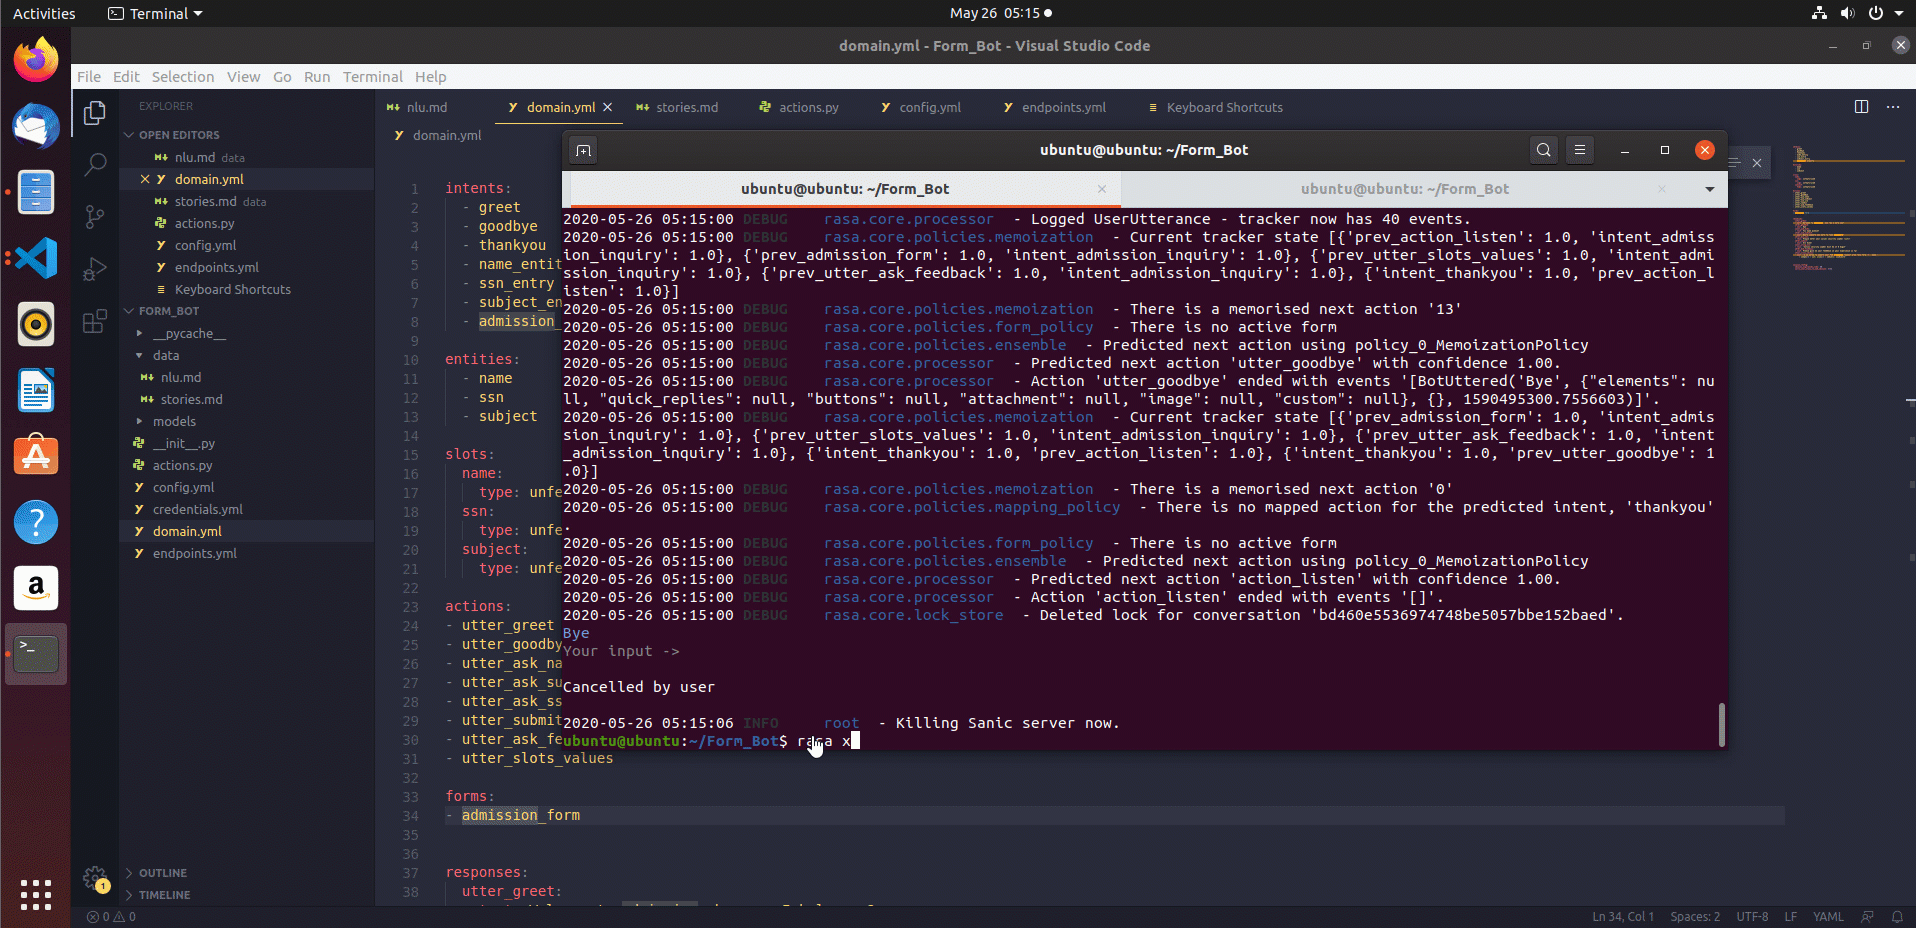Open the Explorer view in activity bar
Screen dimensions: 1916x928
click(95, 113)
